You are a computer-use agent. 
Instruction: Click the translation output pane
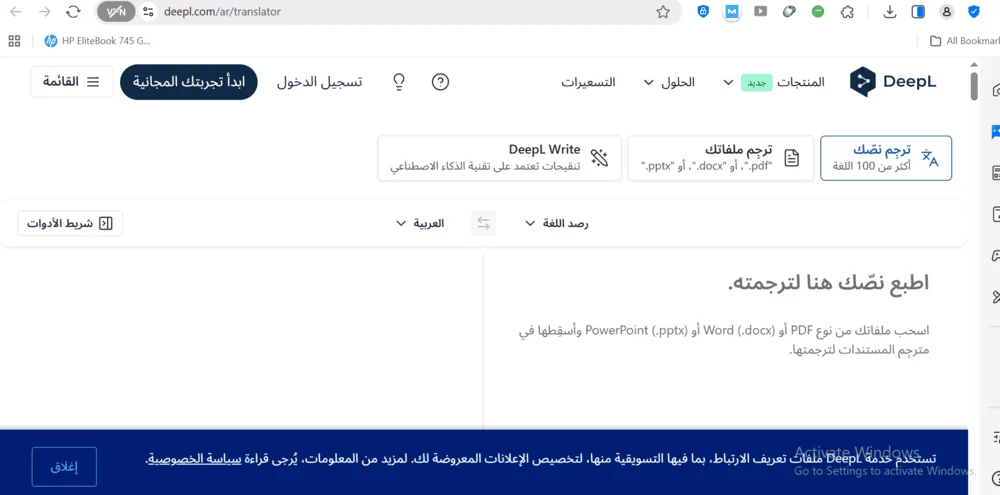point(242,338)
